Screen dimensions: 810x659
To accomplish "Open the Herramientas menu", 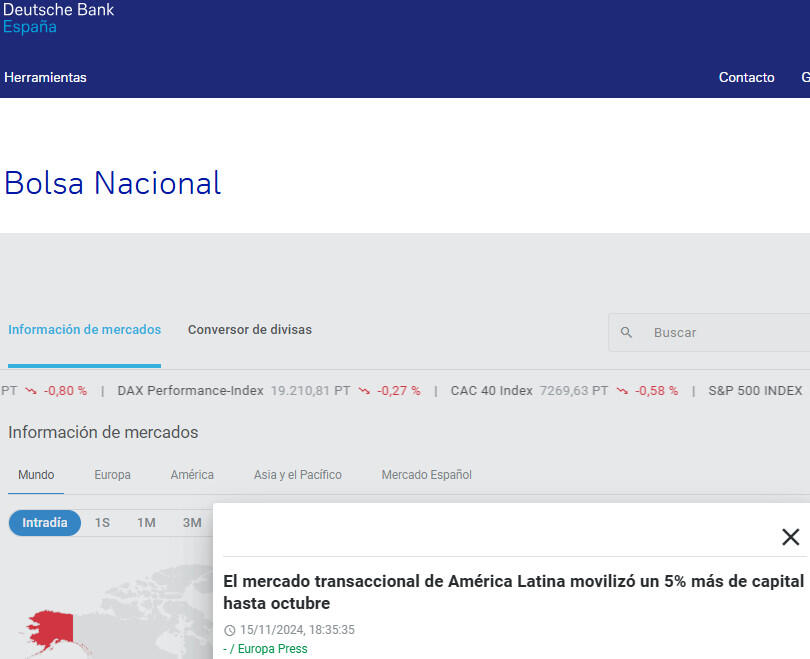I will pyautogui.click(x=45, y=77).
